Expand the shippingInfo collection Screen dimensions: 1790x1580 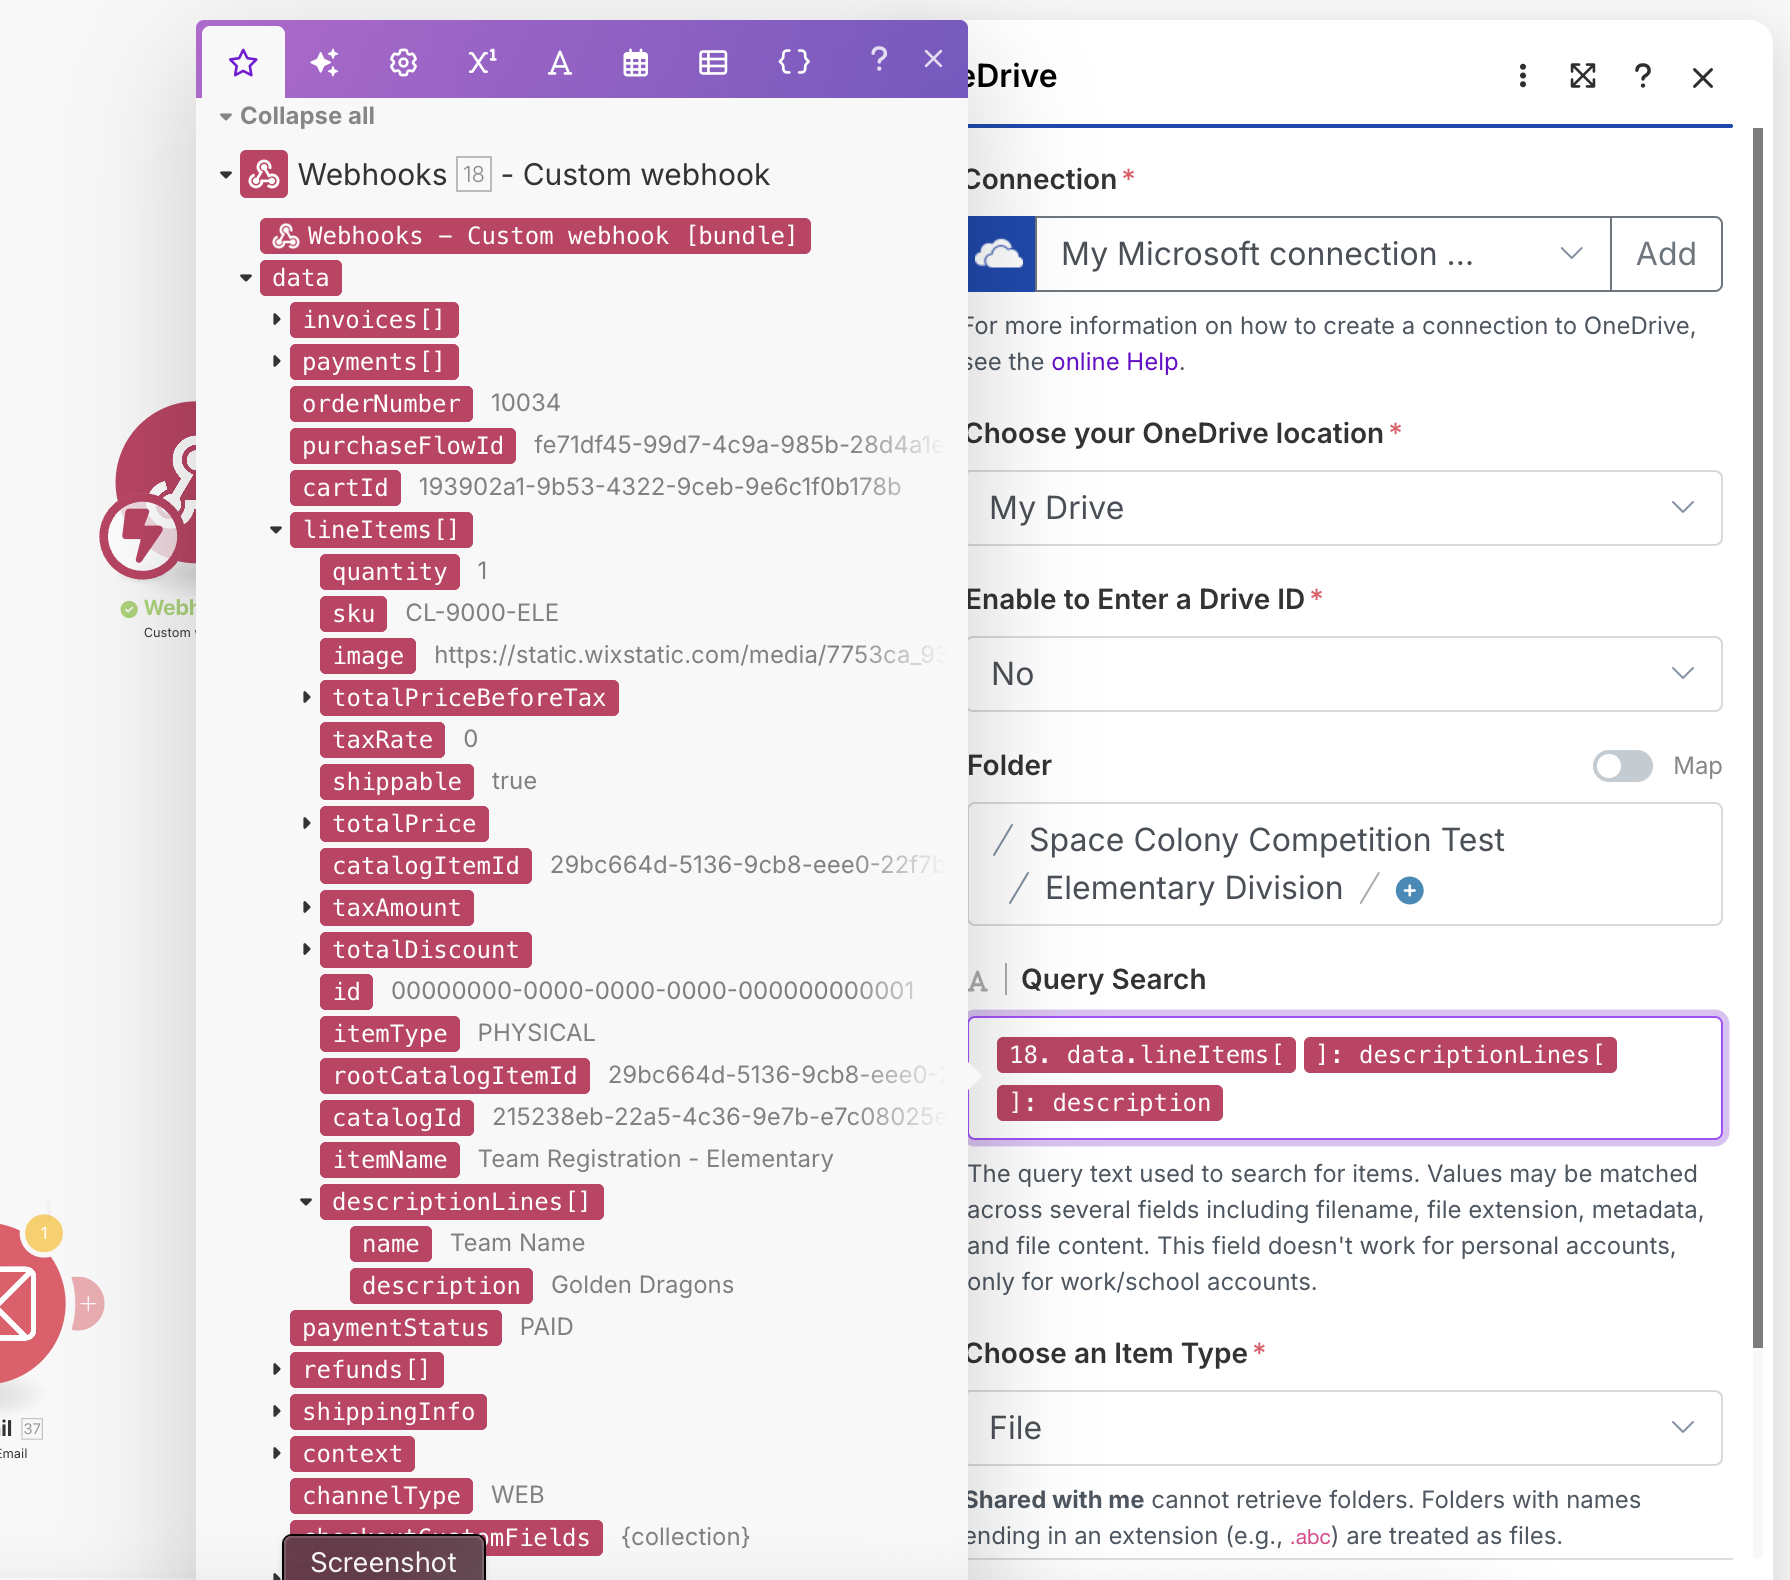[x=277, y=1412]
